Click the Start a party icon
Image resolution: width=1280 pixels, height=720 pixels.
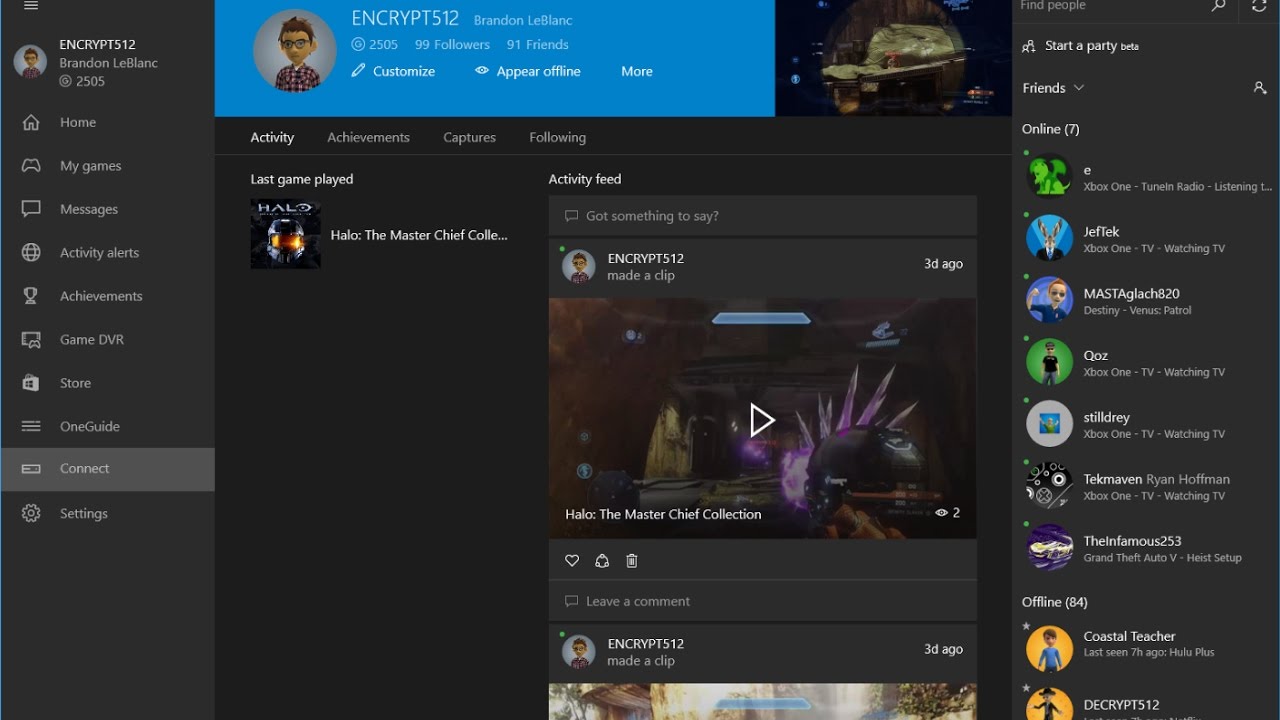1030,46
